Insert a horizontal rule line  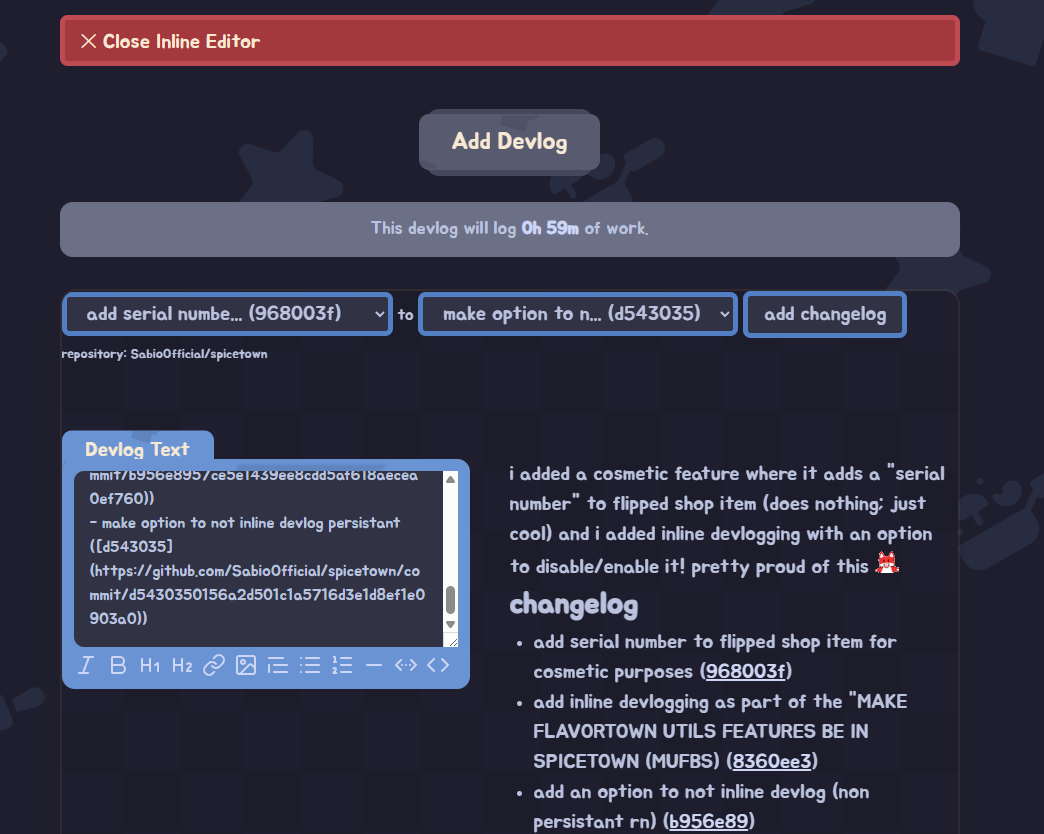(374, 666)
